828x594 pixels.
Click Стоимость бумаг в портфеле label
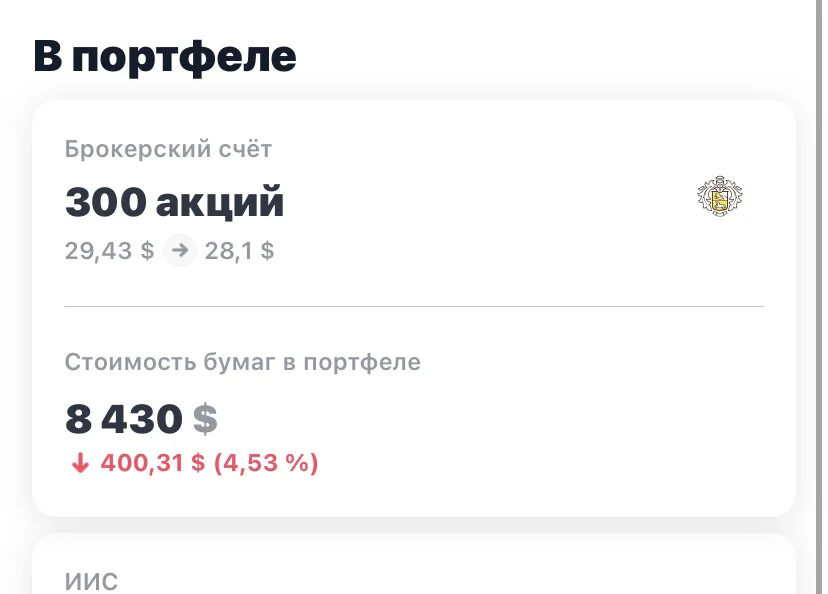coord(242,362)
